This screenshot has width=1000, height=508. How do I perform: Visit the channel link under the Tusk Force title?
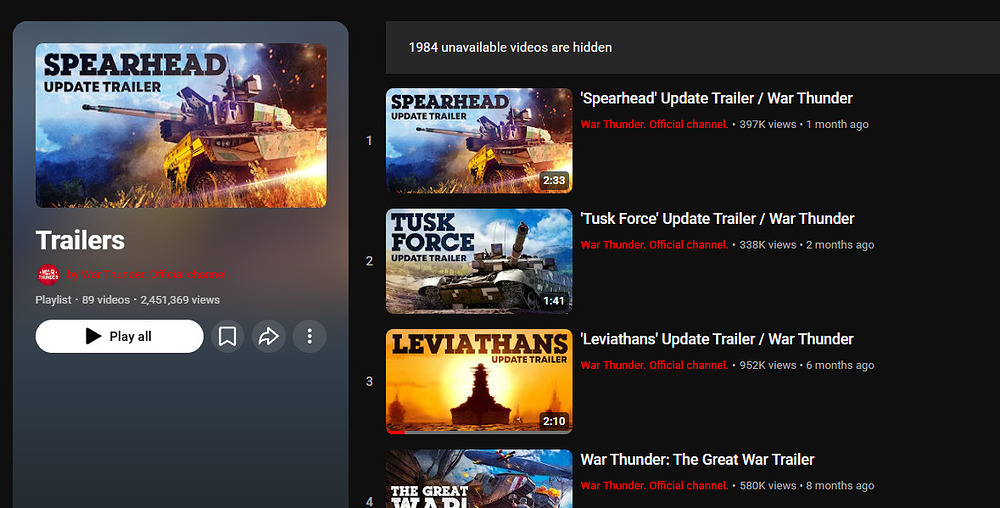click(654, 245)
